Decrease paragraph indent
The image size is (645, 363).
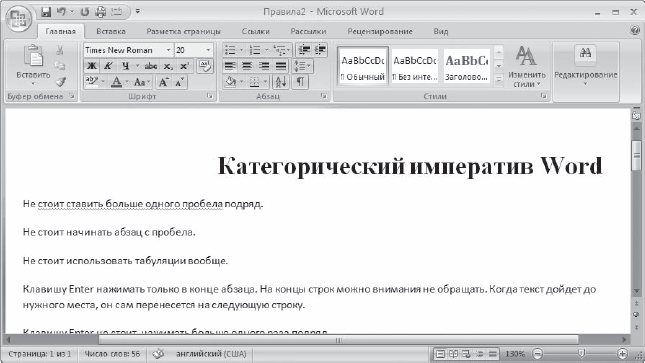304,50
